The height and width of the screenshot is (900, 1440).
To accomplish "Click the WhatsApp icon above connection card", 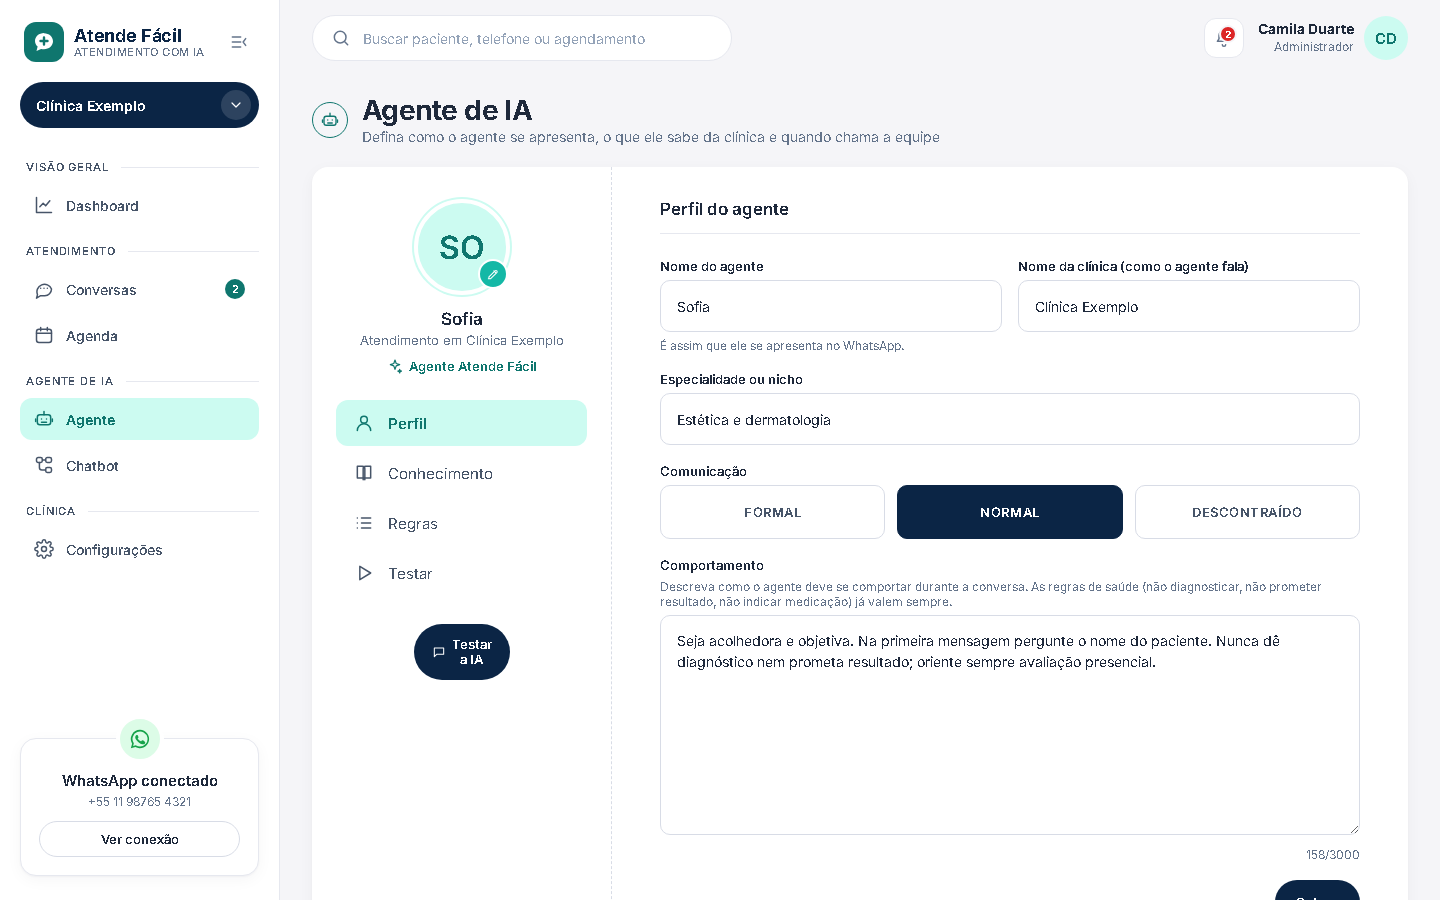I will [x=140, y=739].
